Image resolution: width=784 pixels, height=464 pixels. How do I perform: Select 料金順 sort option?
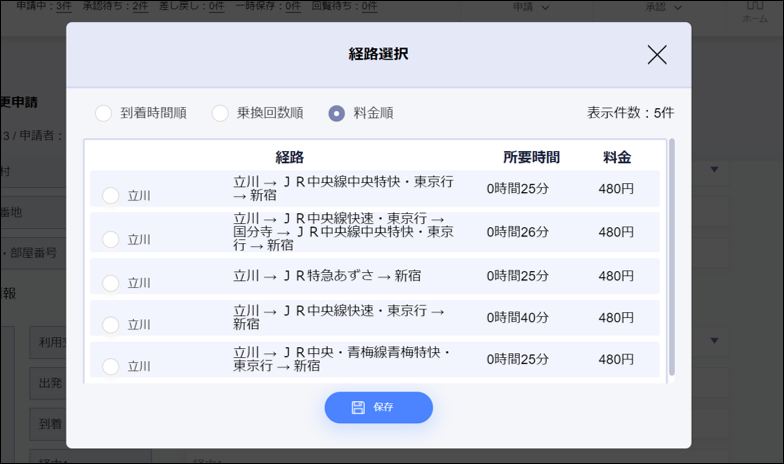337,113
